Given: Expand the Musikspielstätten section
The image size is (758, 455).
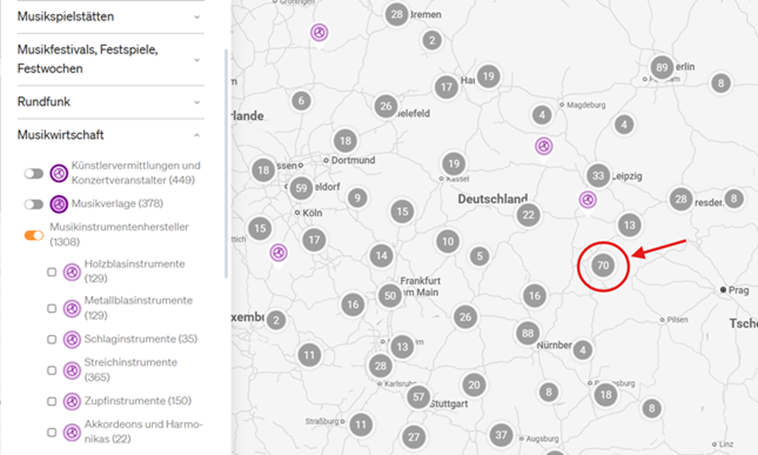Looking at the screenshot, I should pos(197,17).
